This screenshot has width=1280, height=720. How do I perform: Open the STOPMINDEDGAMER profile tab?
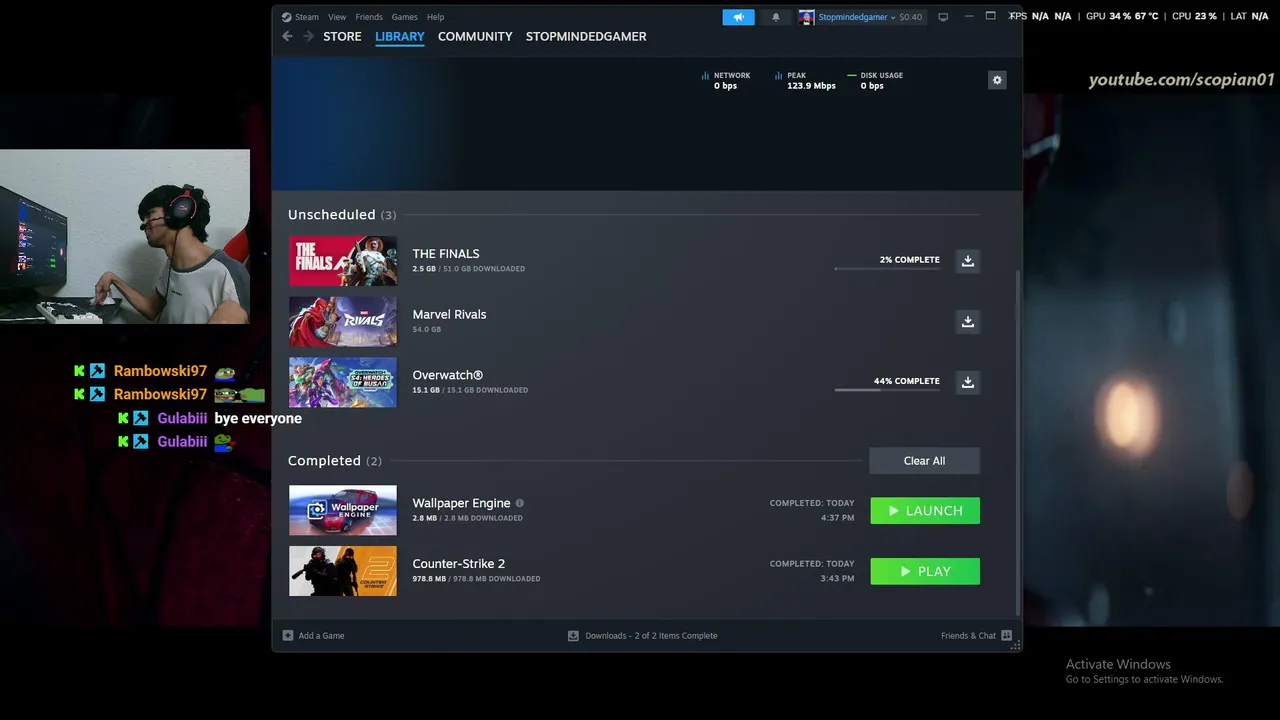(586, 36)
